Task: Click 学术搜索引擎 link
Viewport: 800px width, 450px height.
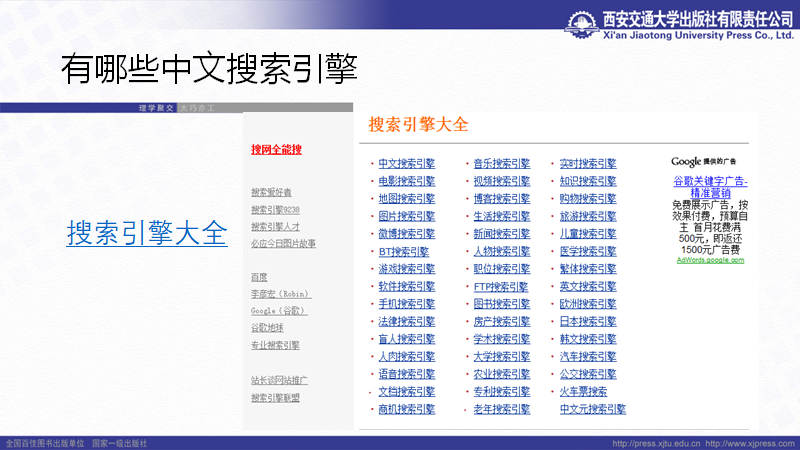Action: click(x=502, y=339)
